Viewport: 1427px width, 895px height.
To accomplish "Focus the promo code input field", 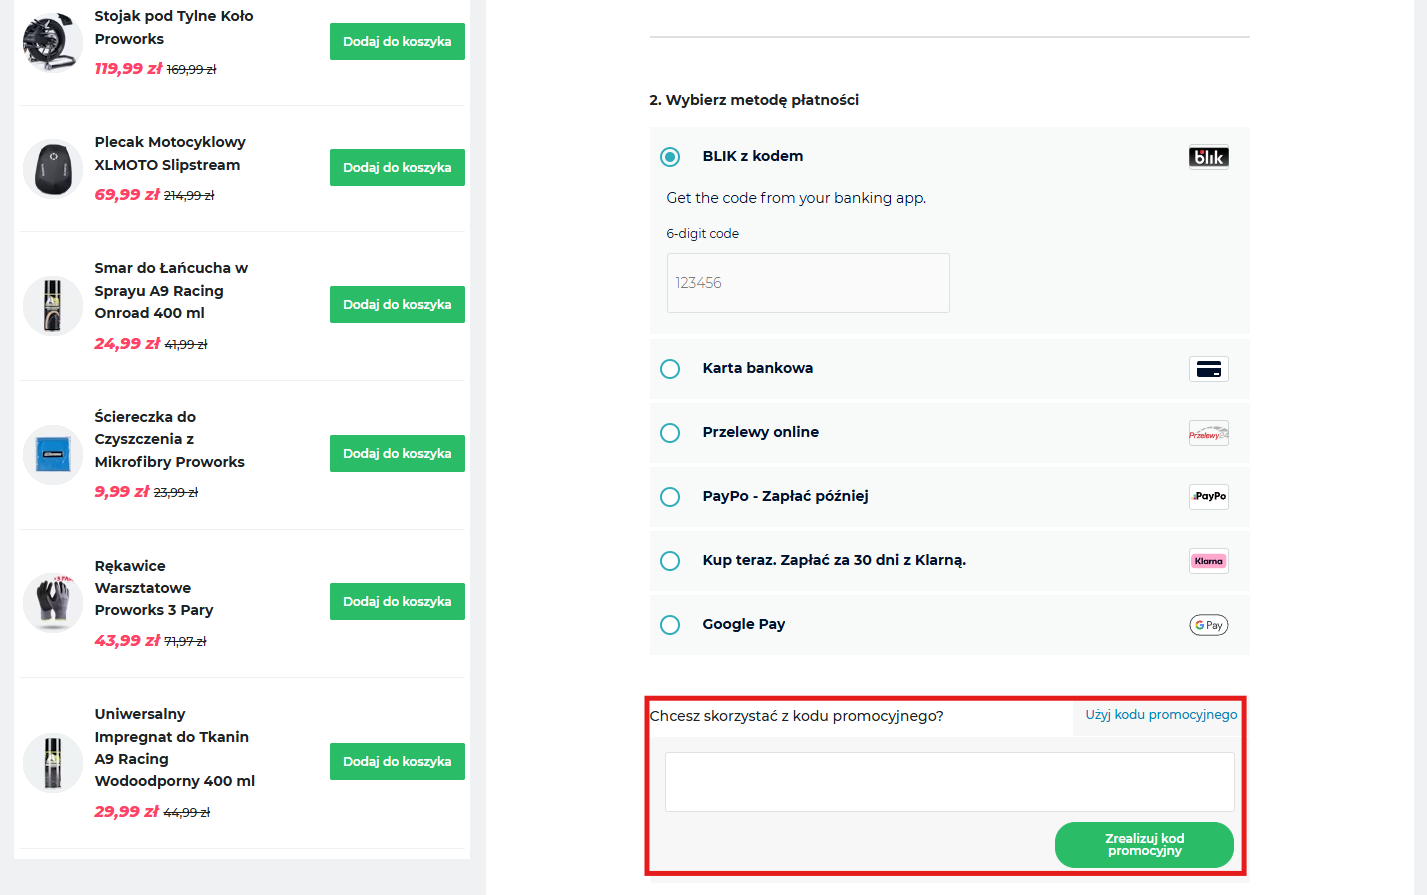I will click(949, 782).
